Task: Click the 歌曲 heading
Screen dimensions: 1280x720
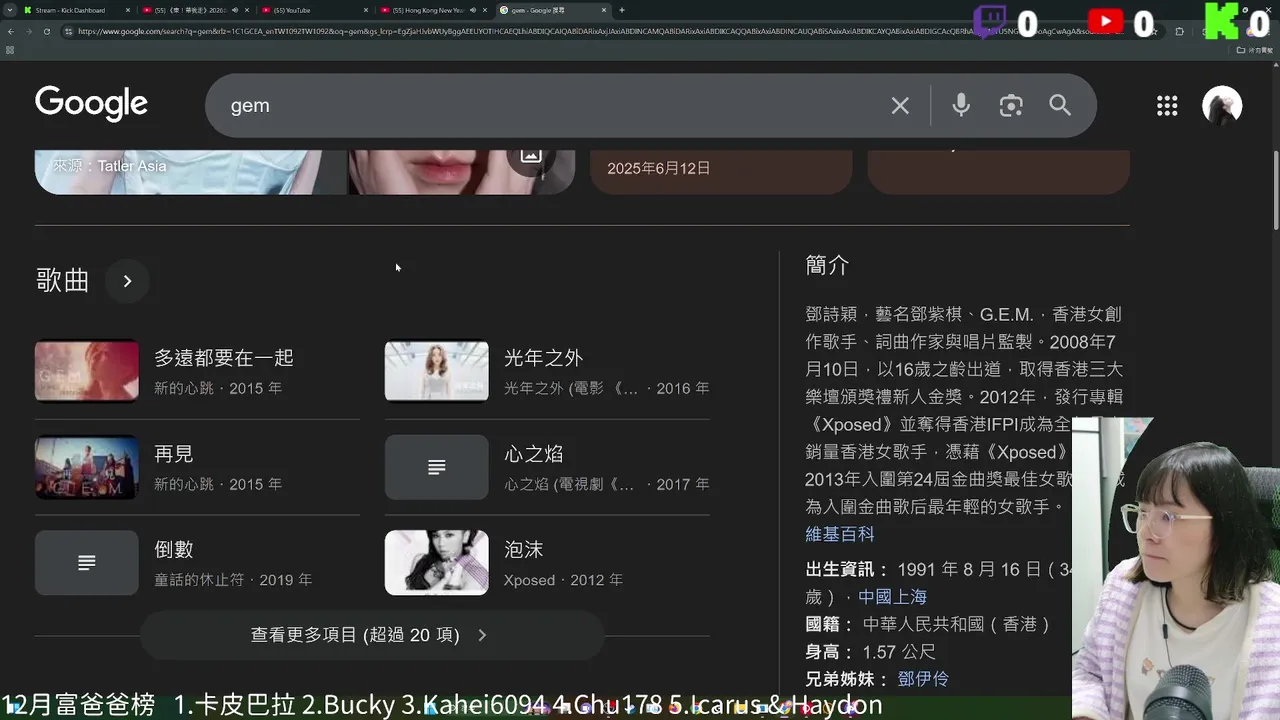Action: [x=62, y=281]
